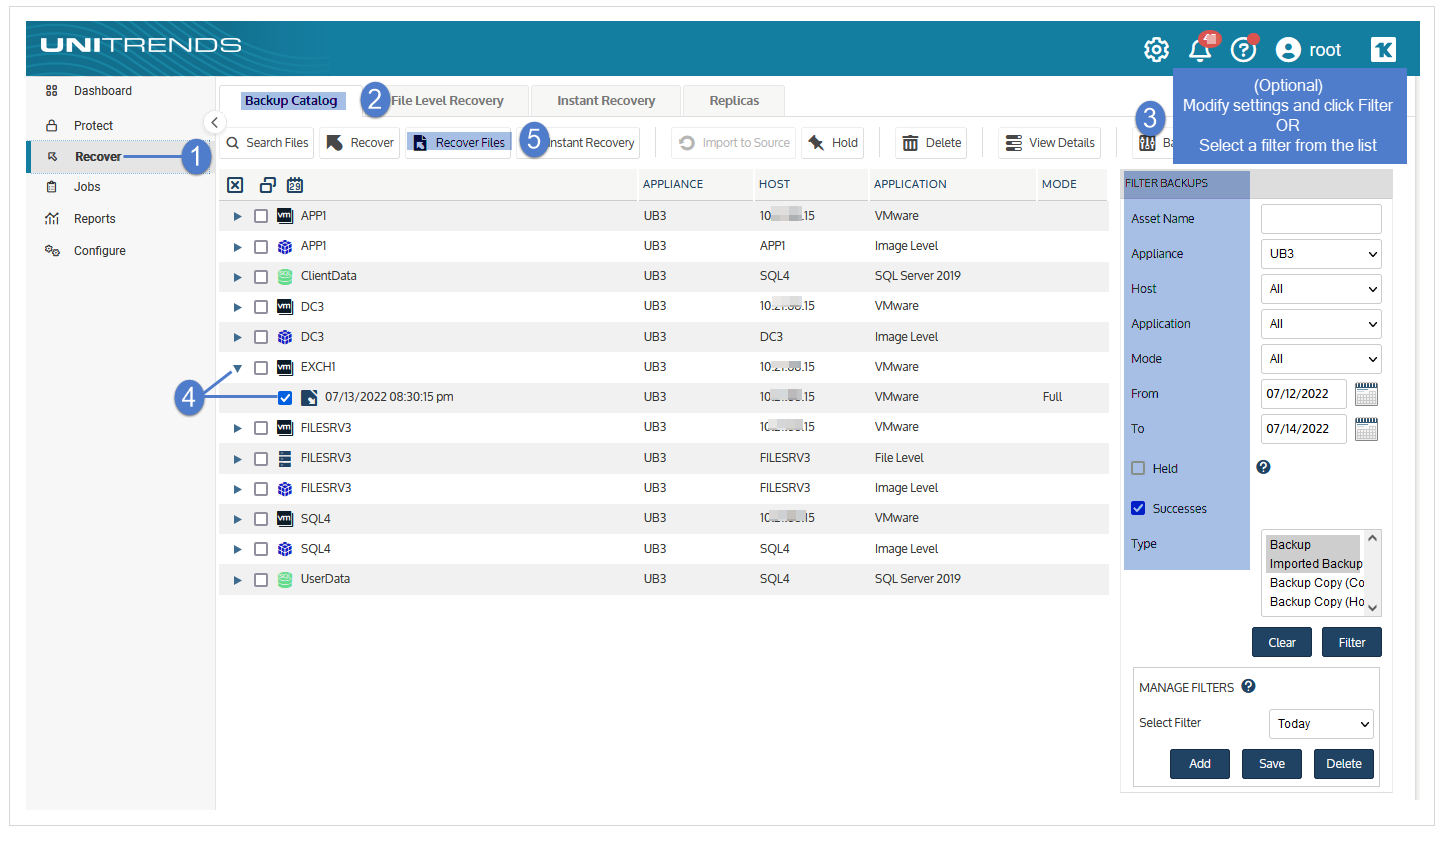
Task: Select the checkbox for APP1 VMware row
Action: point(261,216)
